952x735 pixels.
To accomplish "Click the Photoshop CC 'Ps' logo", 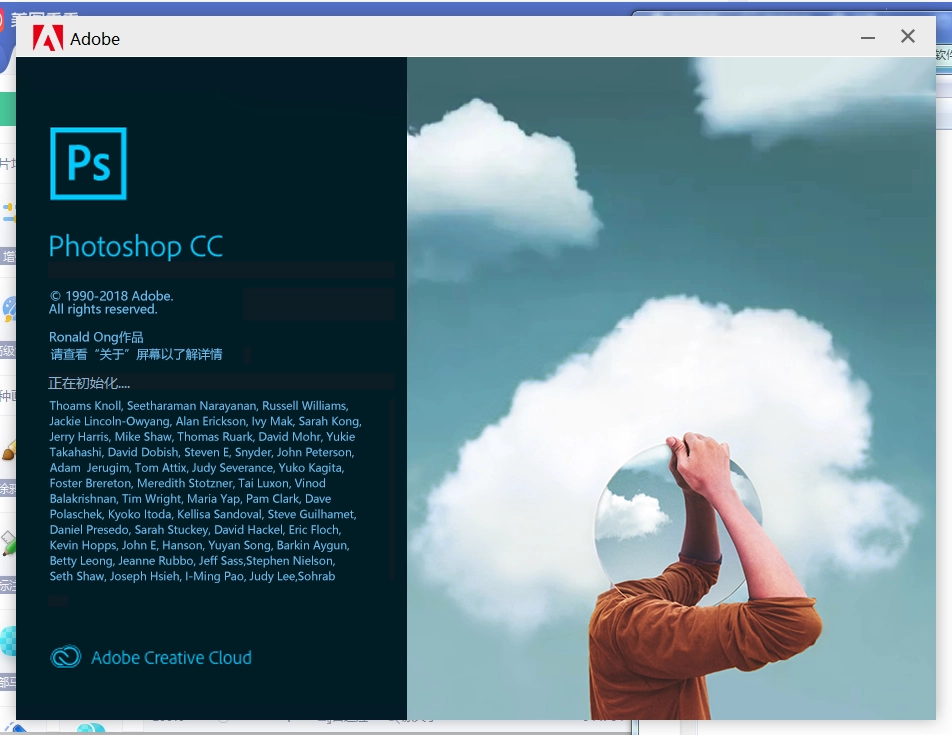I will click(88, 163).
